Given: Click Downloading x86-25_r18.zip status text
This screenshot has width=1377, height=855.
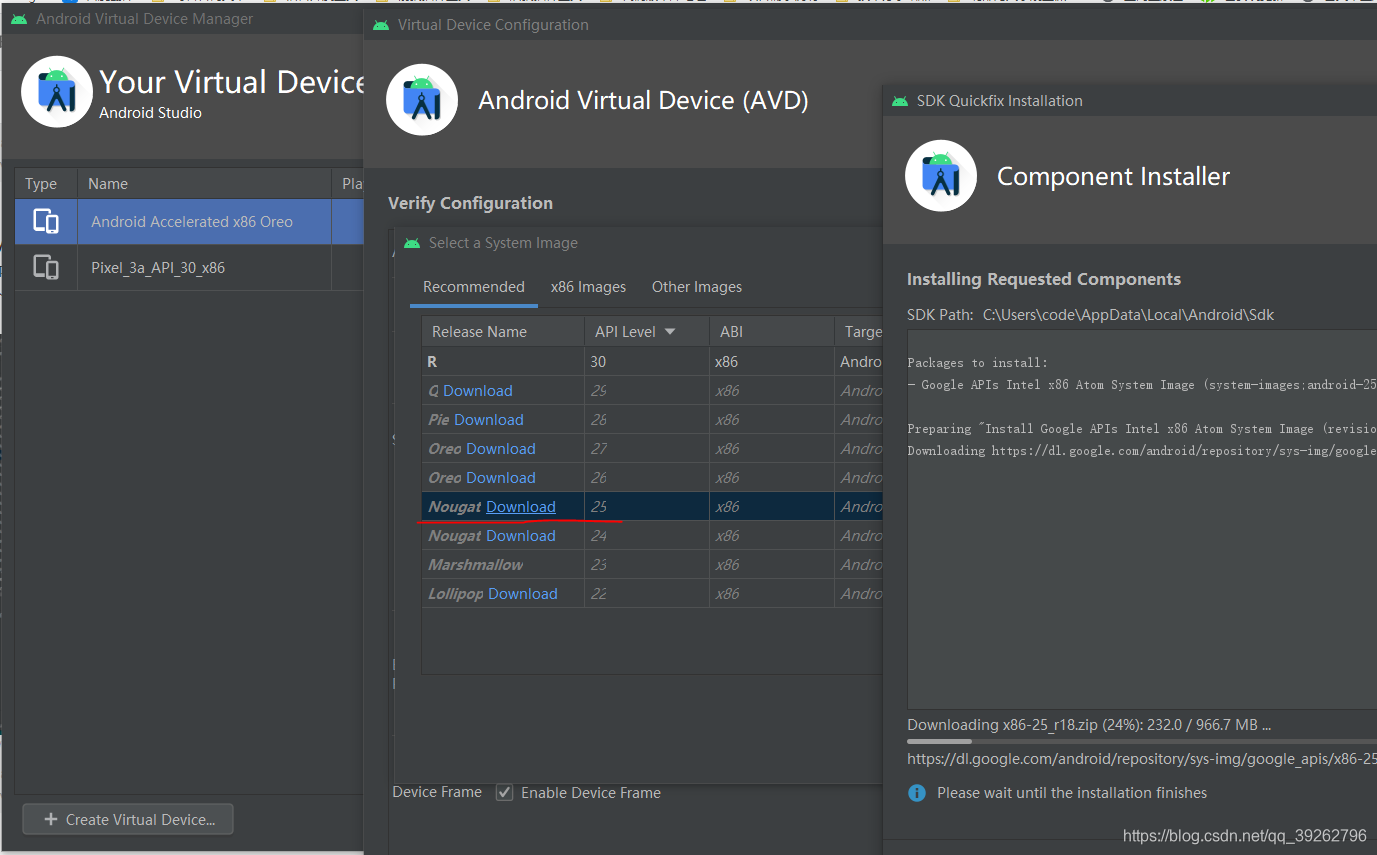Looking at the screenshot, I should click(x=1089, y=725).
